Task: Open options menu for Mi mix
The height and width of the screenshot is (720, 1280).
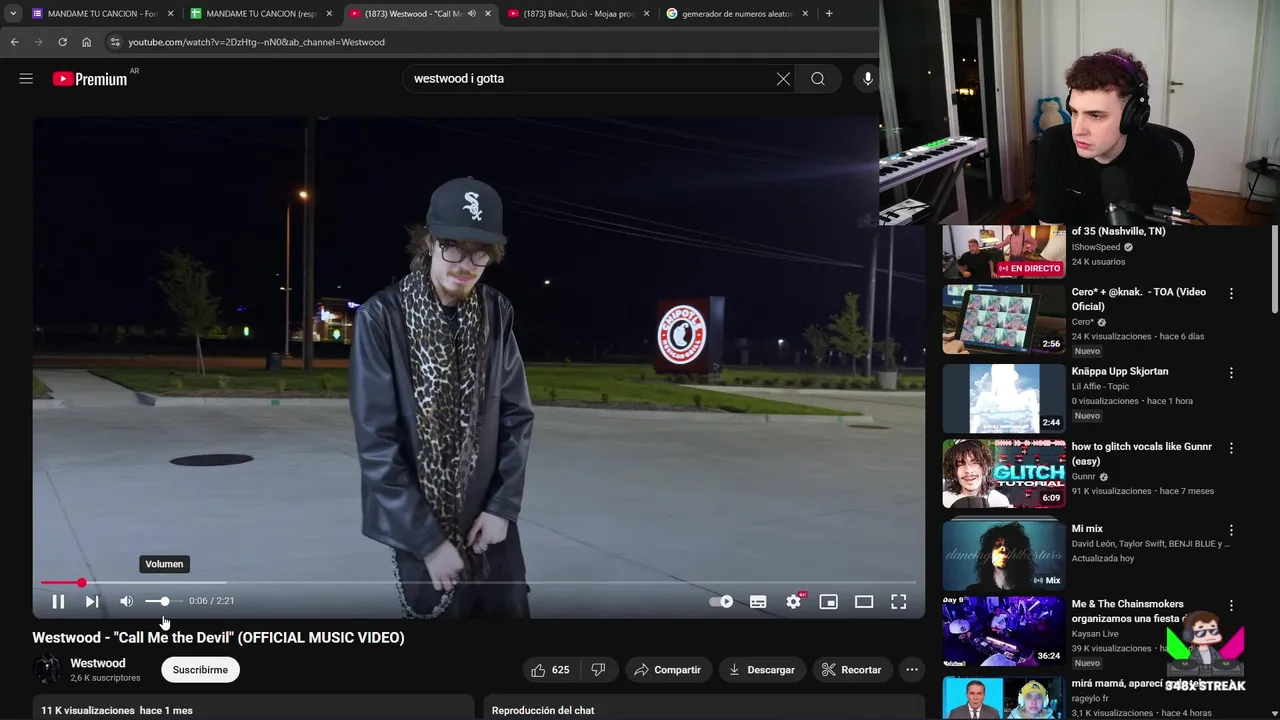Action: (1231, 531)
